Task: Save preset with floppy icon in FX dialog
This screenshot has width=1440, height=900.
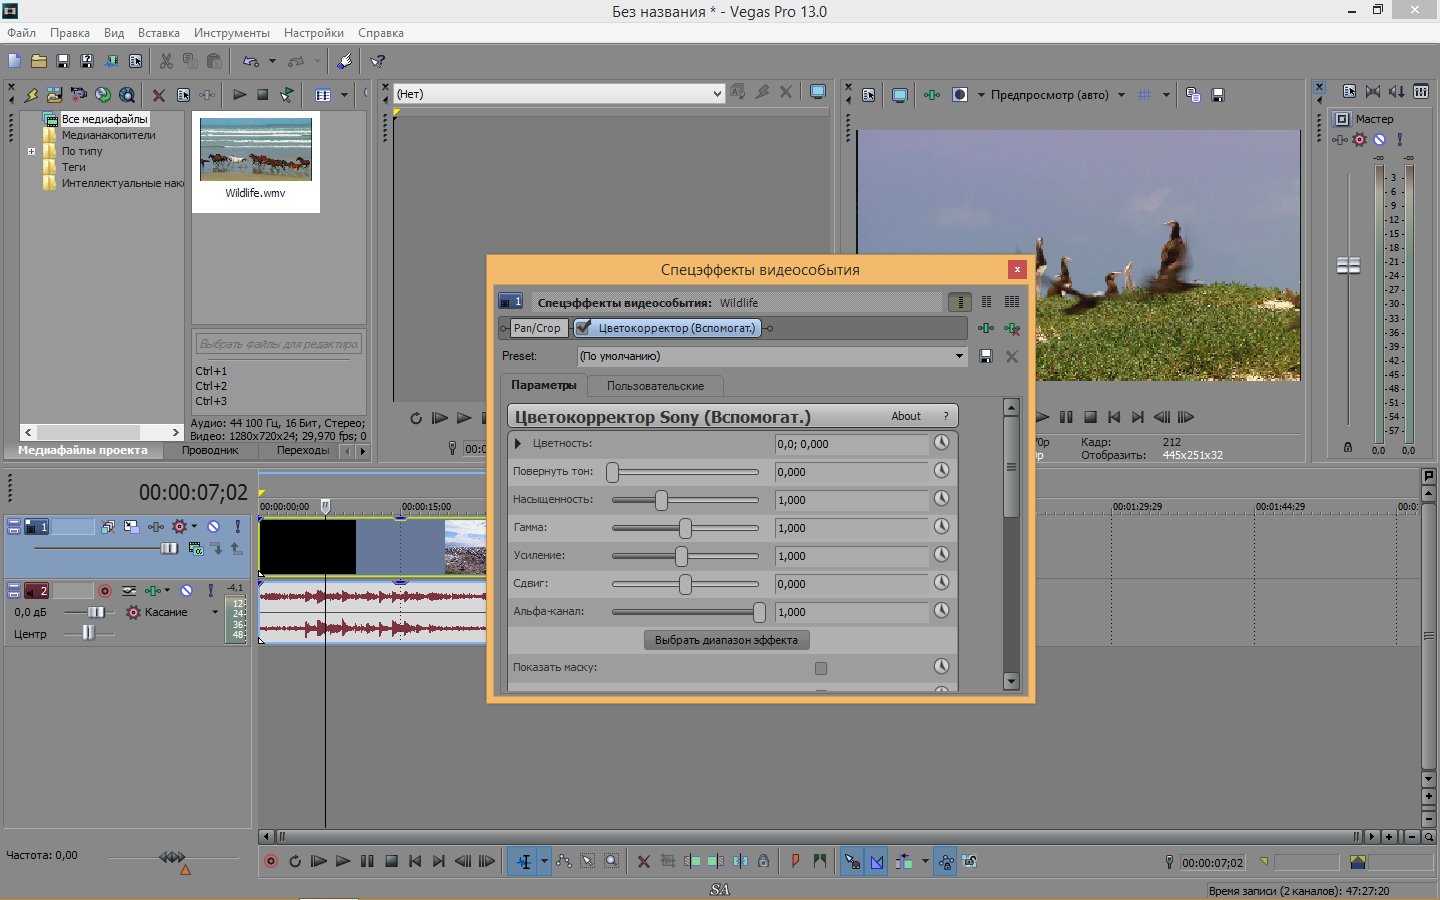Action: tap(986, 356)
